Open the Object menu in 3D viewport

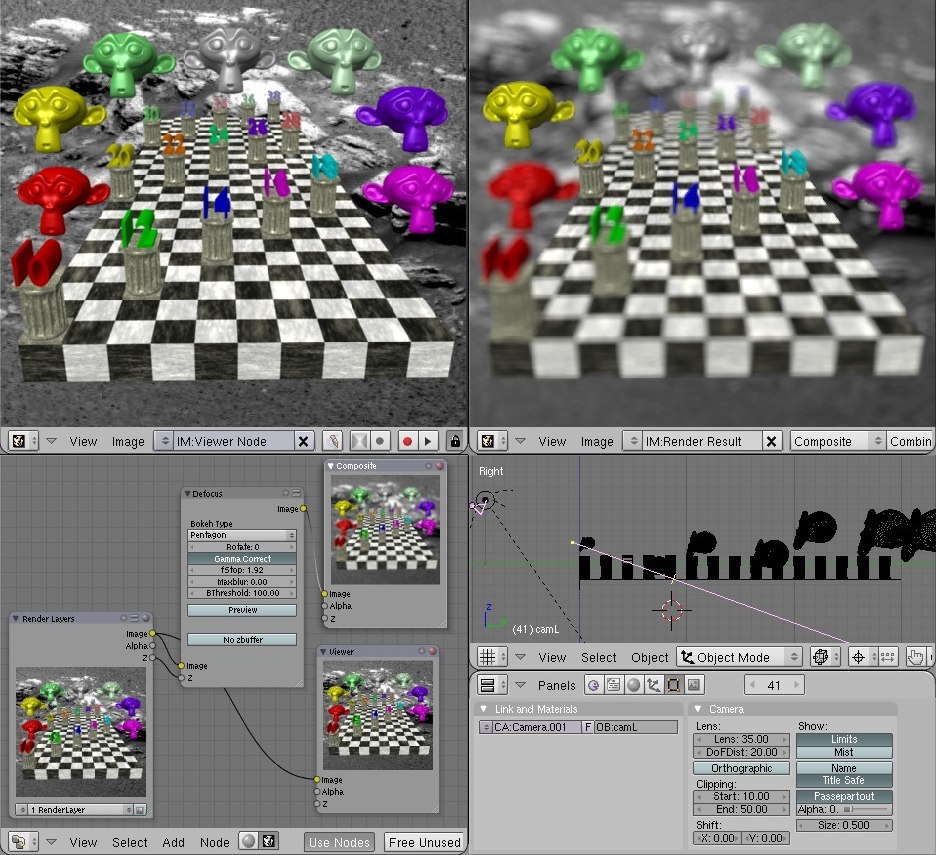649,657
